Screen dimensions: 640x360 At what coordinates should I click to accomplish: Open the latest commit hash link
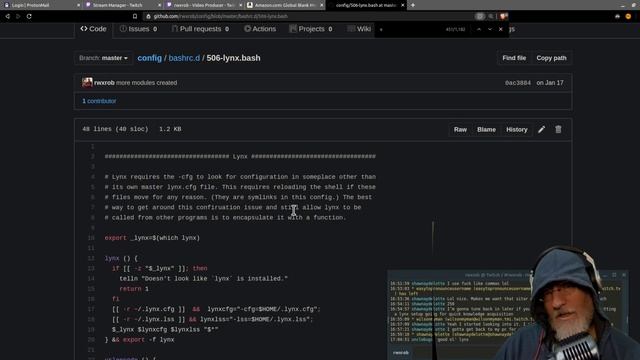point(518,83)
